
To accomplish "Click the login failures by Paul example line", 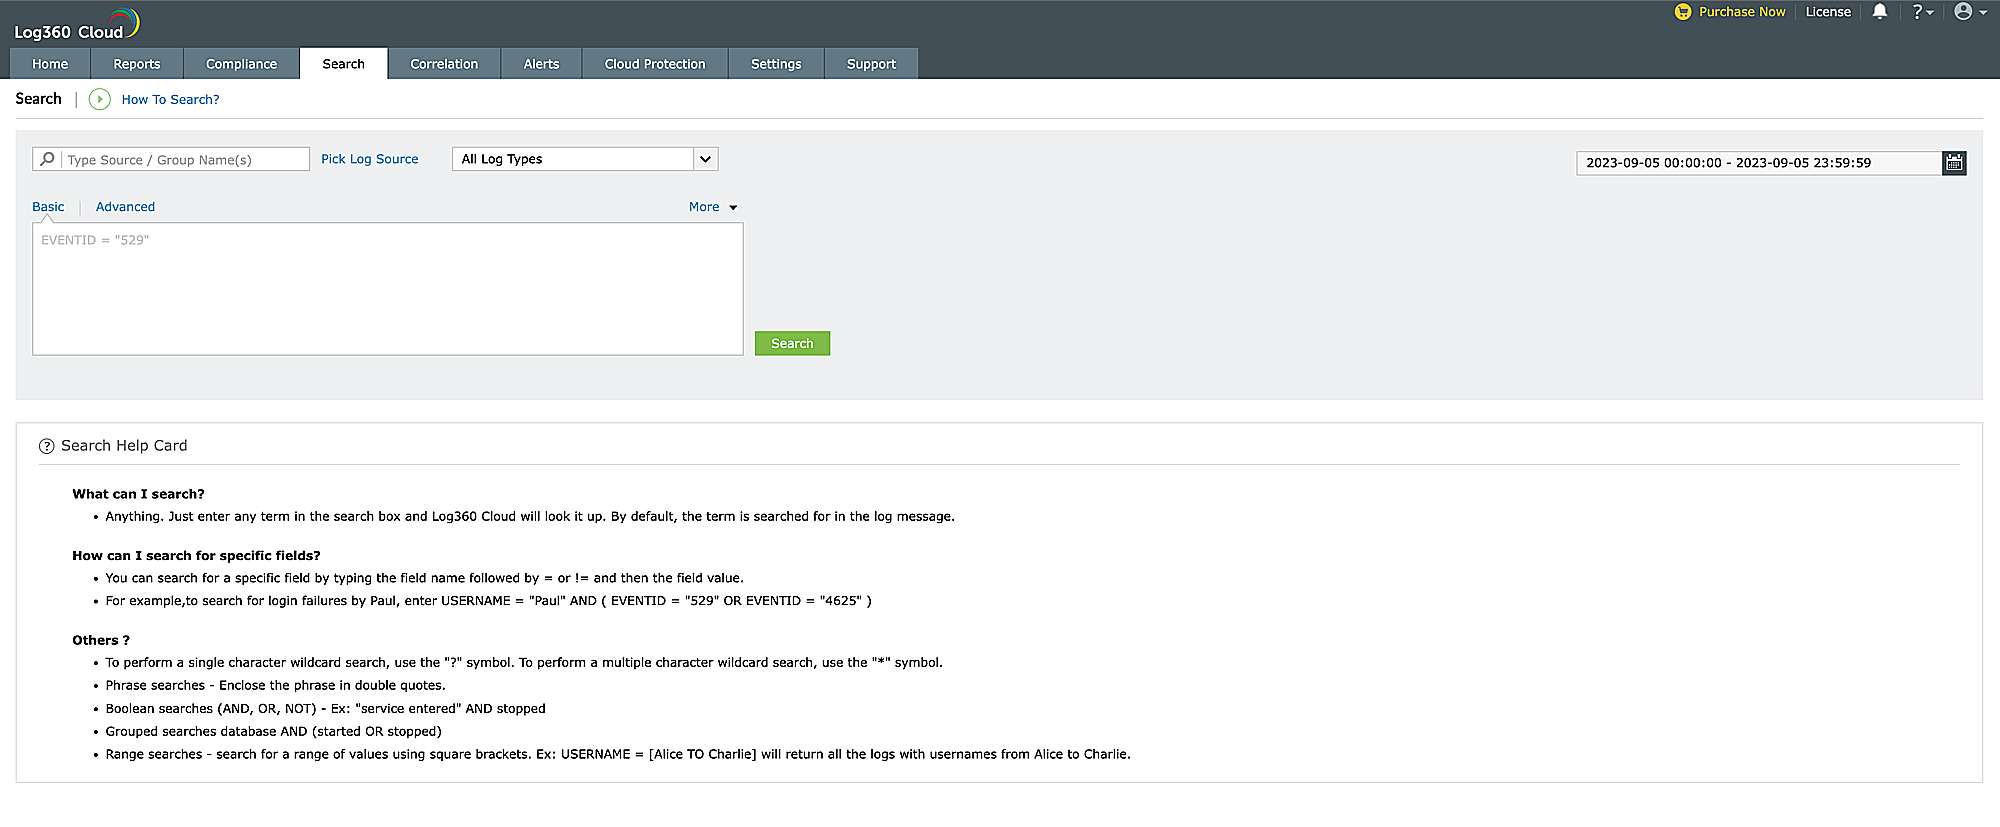I will coord(489,601).
